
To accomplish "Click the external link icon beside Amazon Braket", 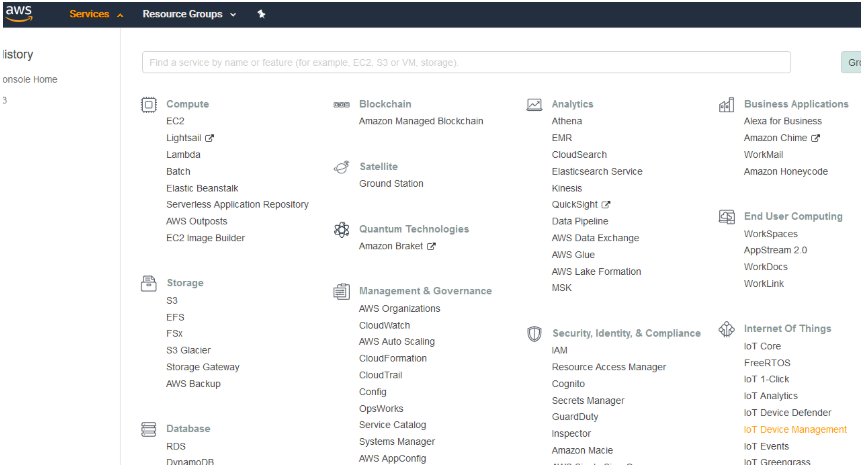I will pos(431,246).
